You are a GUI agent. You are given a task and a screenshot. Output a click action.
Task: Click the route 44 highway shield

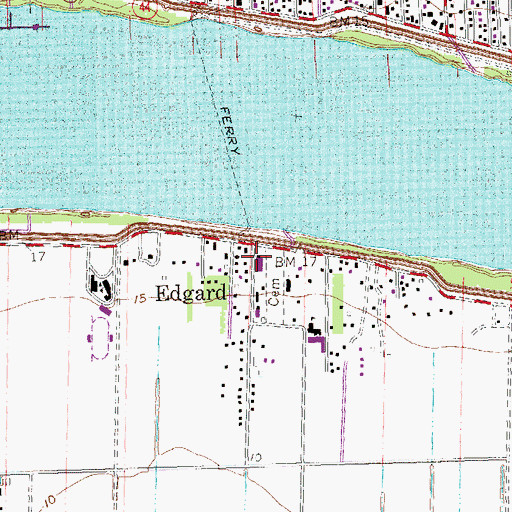145,7
